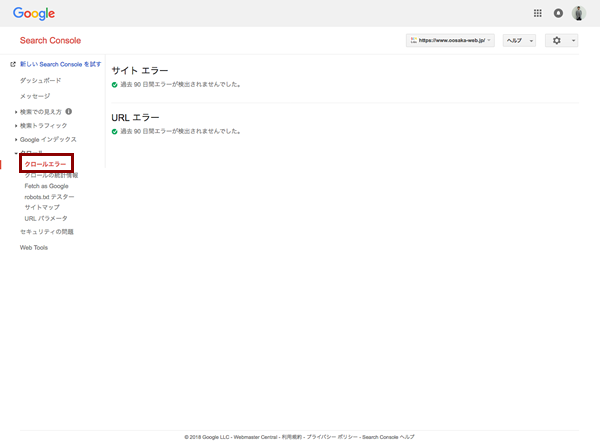Screen dimensions: 600x441
Task: Open robots.txt テスター
Action: pyautogui.click(x=49, y=197)
